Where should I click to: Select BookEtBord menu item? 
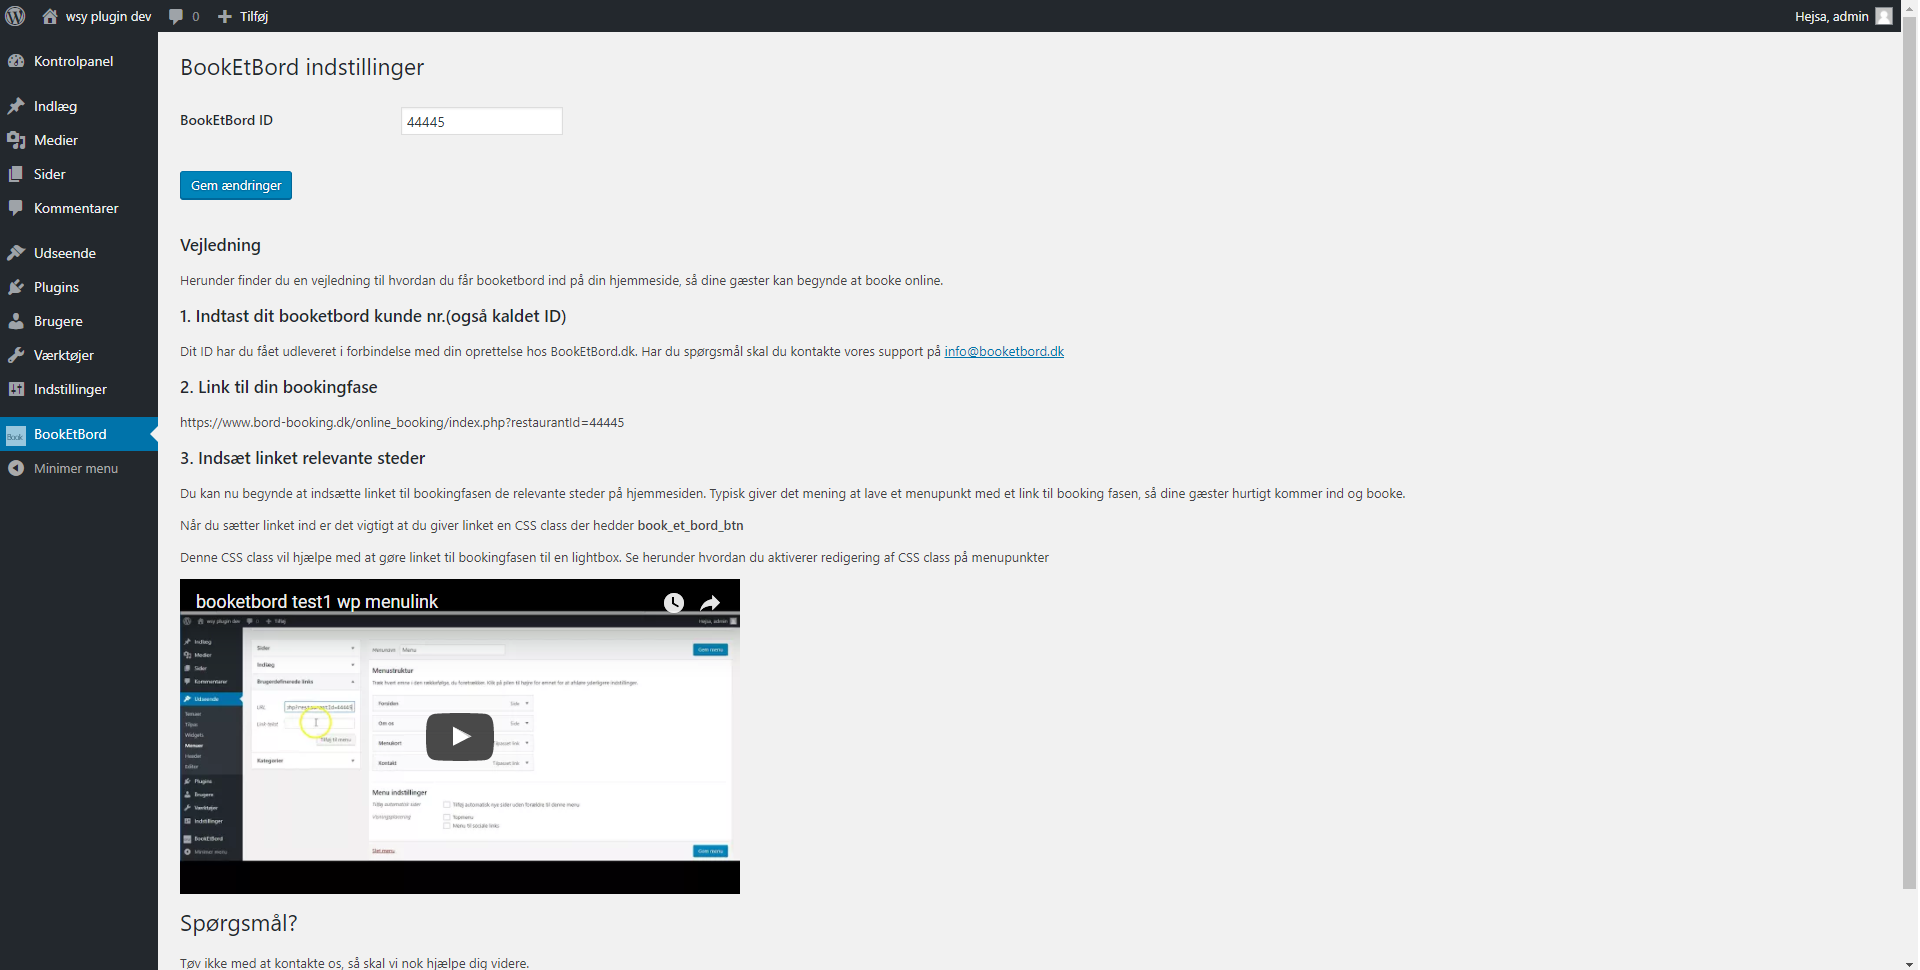coord(79,434)
